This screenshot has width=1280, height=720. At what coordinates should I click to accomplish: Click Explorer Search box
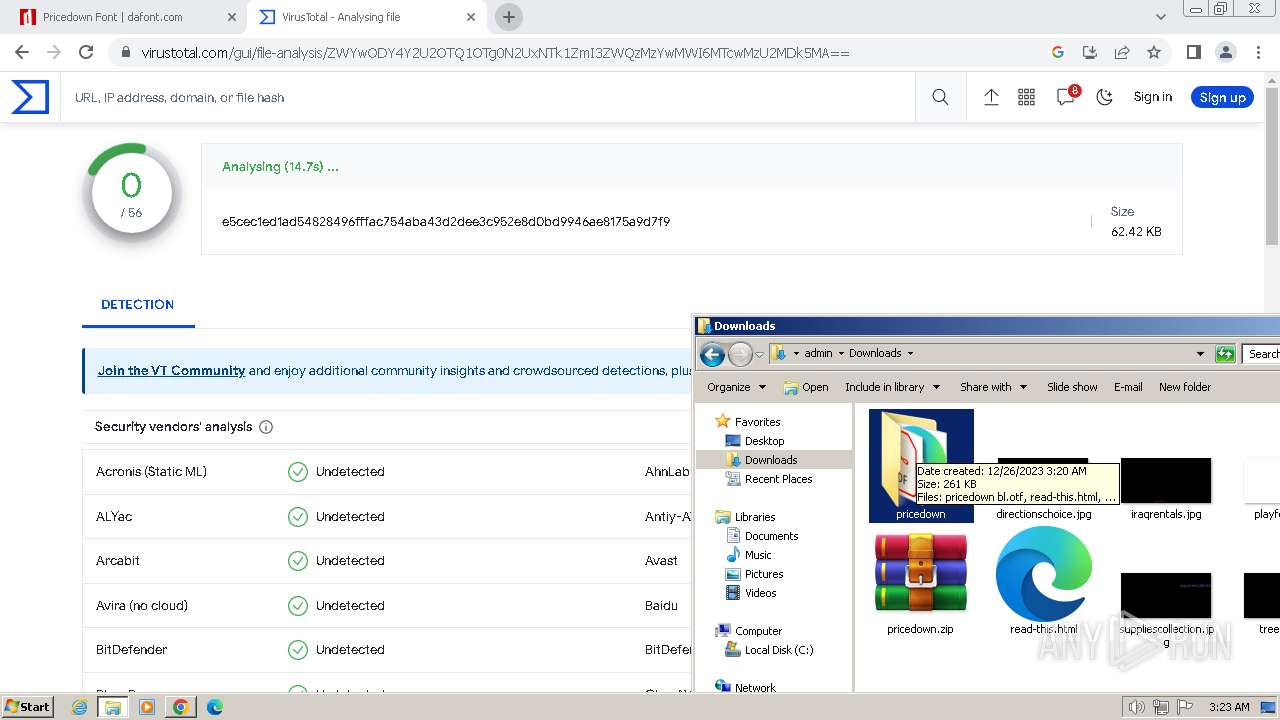[1262, 353]
